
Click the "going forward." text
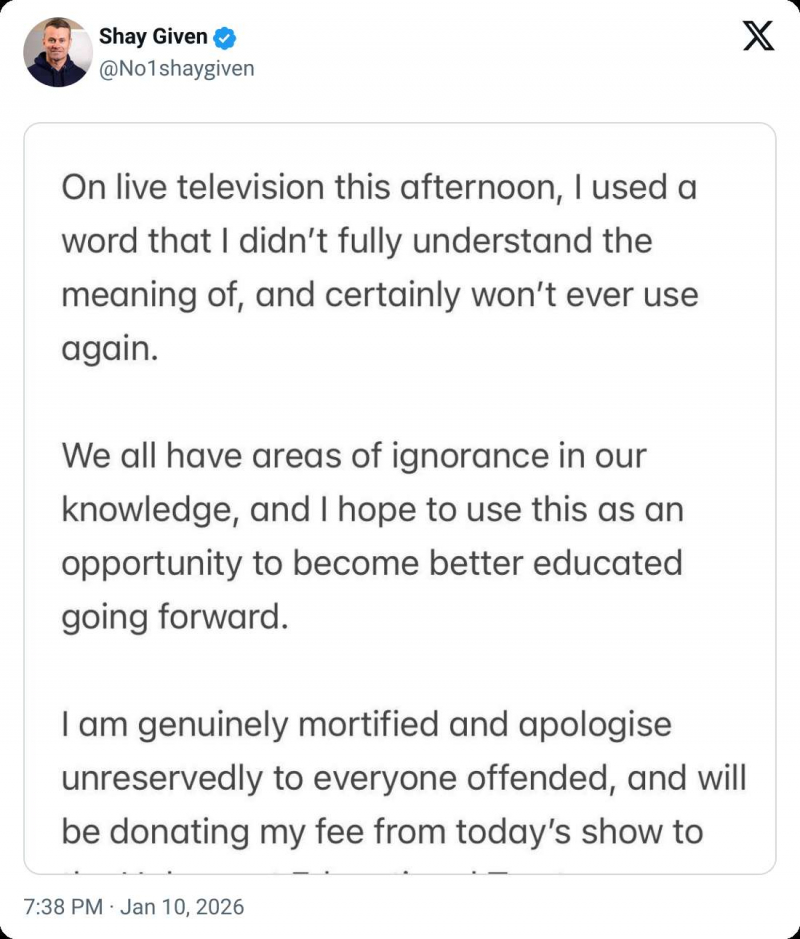click(174, 617)
